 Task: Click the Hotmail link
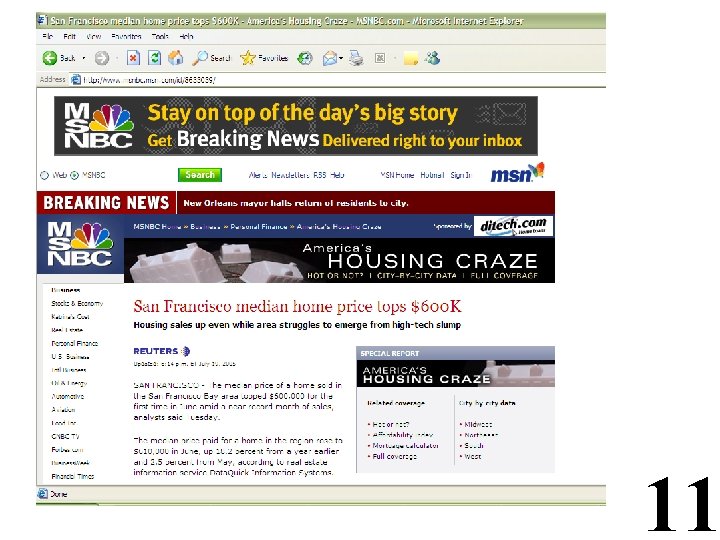click(x=432, y=175)
